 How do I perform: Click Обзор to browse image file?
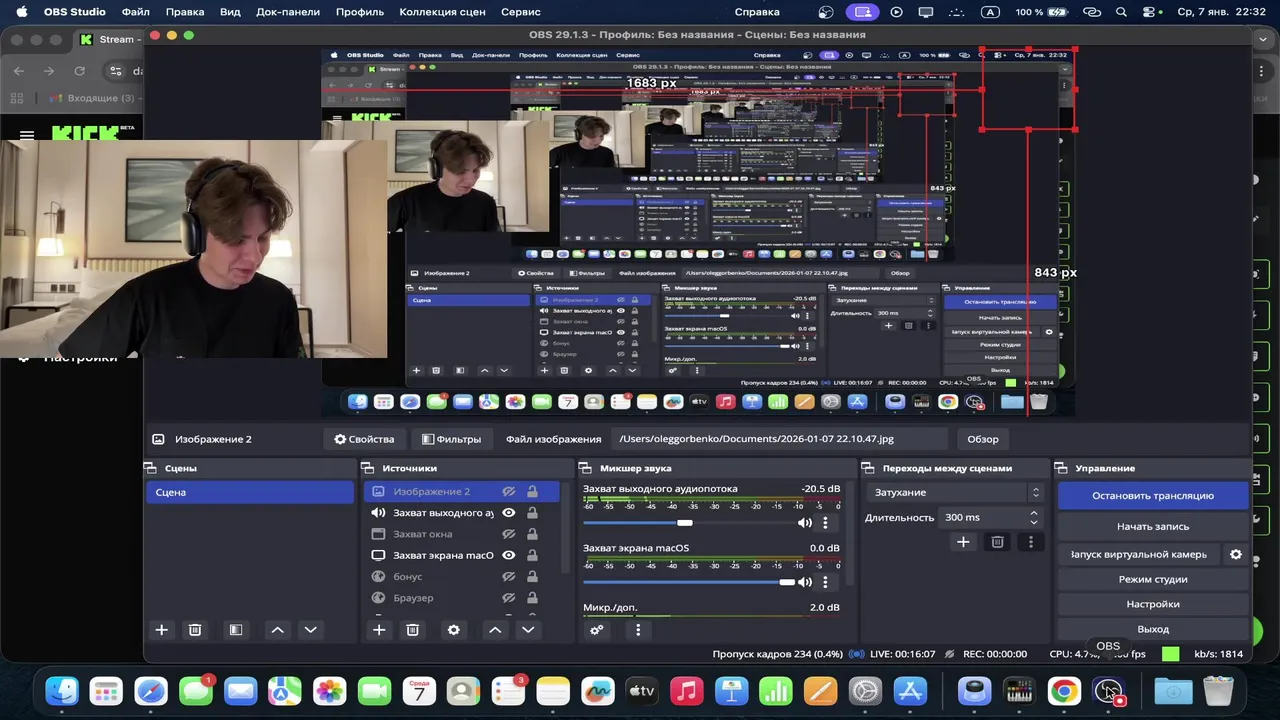[x=983, y=439]
